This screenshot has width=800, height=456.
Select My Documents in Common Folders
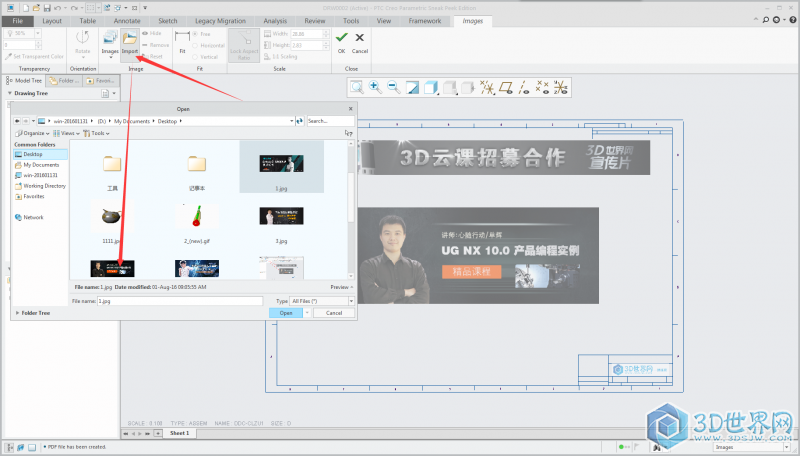[37, 165]
